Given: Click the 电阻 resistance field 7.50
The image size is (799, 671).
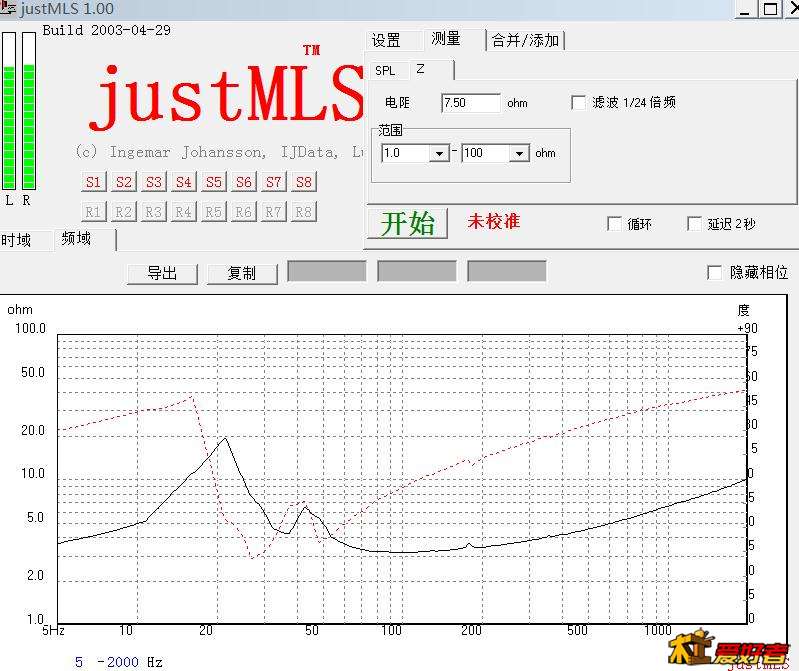Looking at the screenshot, I should click(470, 103).
